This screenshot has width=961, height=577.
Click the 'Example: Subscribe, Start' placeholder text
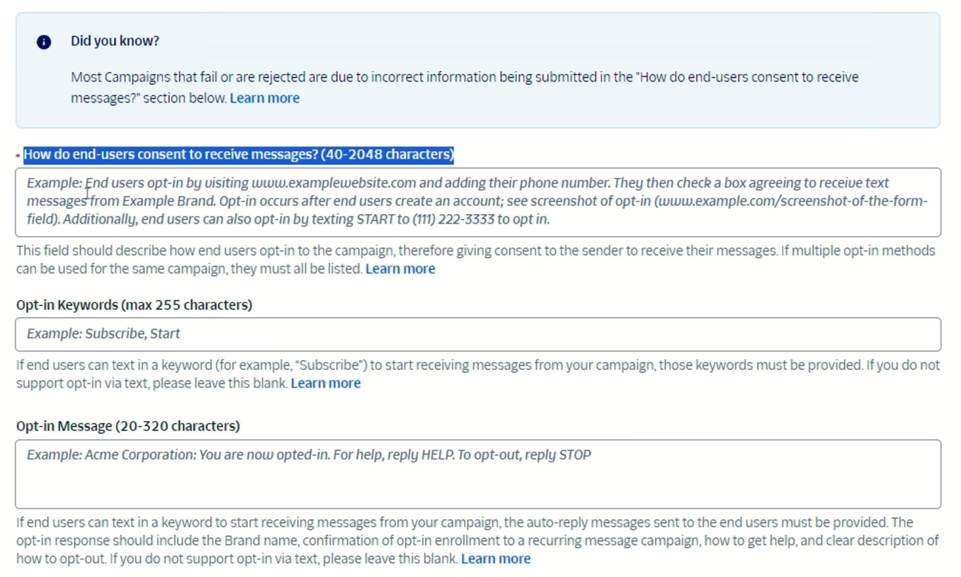(x=104, y=334)
